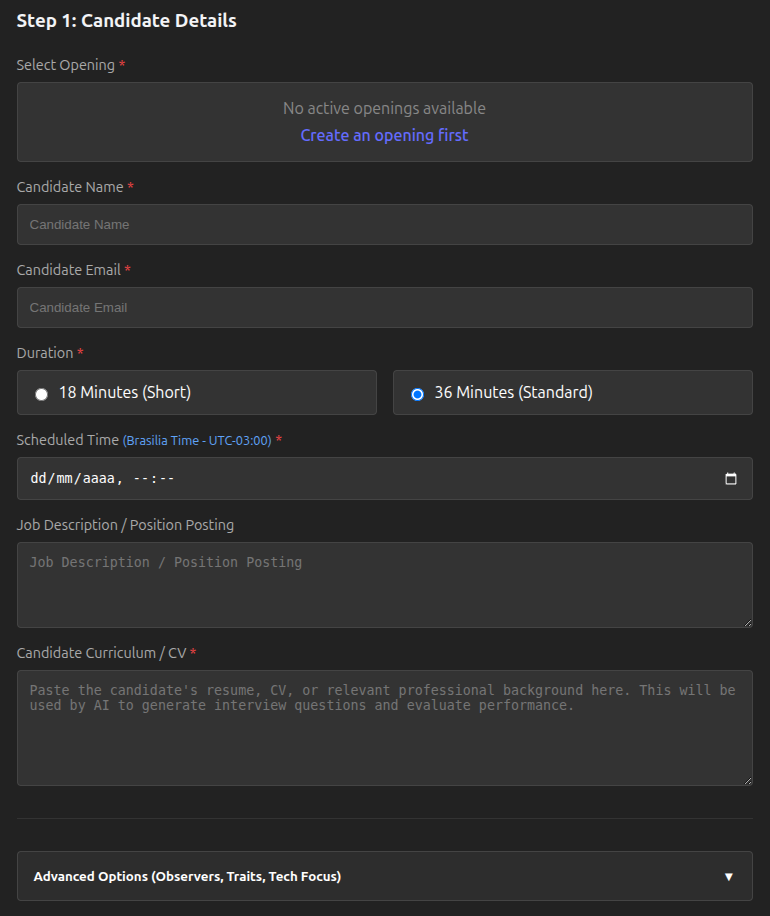Screen dimensions: 770x916
Task: Select the minutes segment in Scheduled Time
Action: click(166, 479)
